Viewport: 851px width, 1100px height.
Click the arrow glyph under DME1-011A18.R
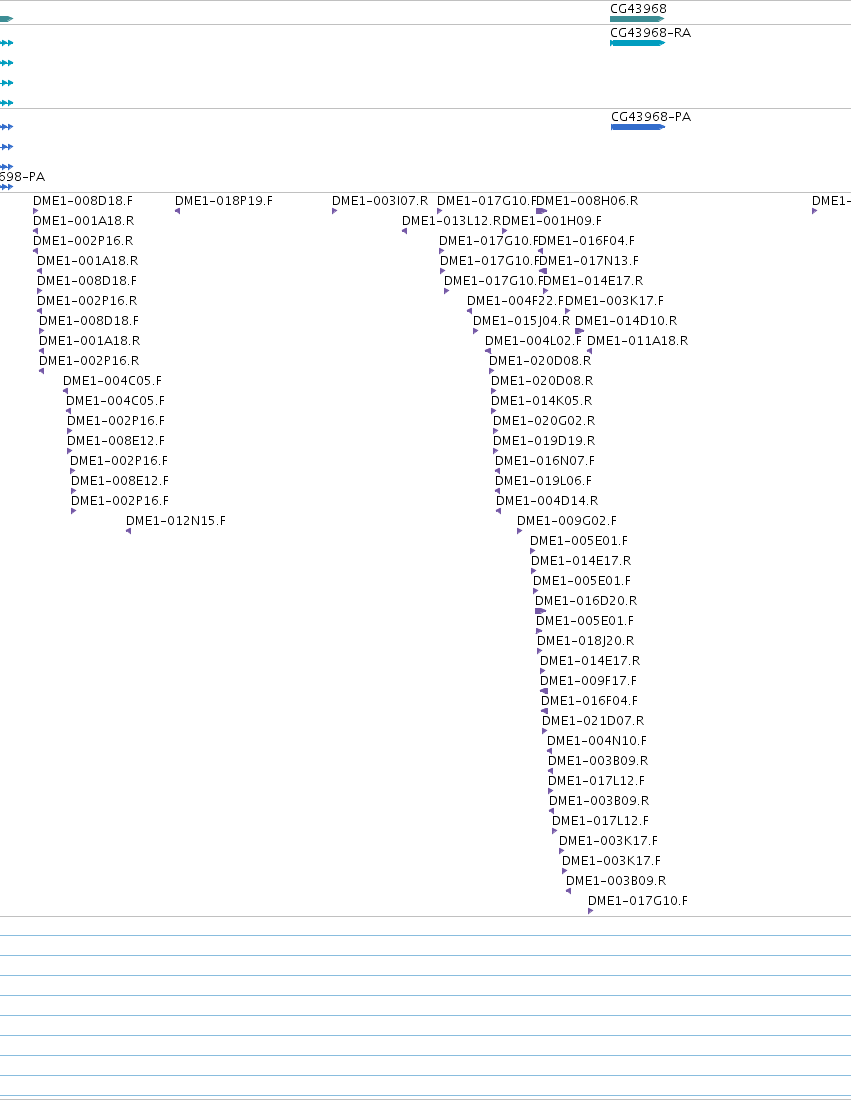589,351
